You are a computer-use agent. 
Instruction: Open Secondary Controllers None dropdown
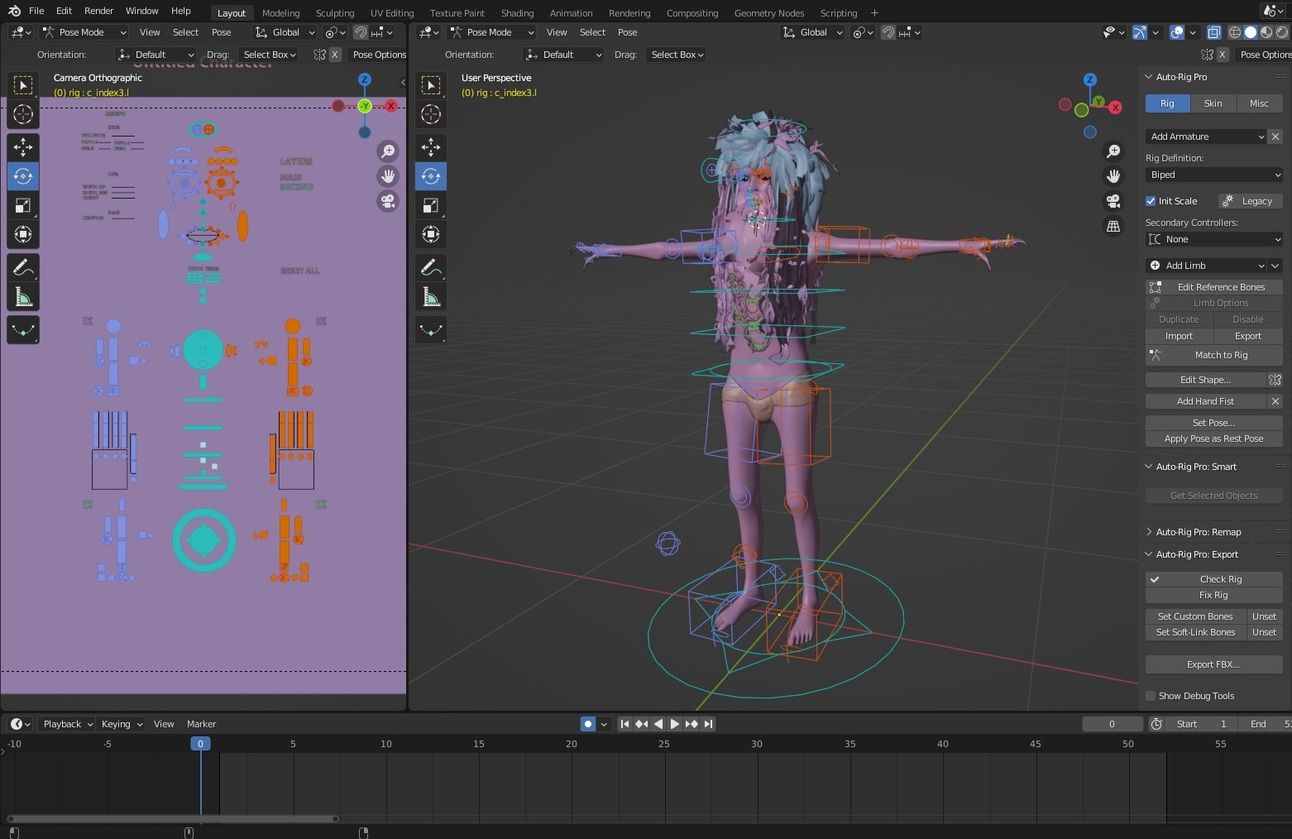click(1213, 239)
